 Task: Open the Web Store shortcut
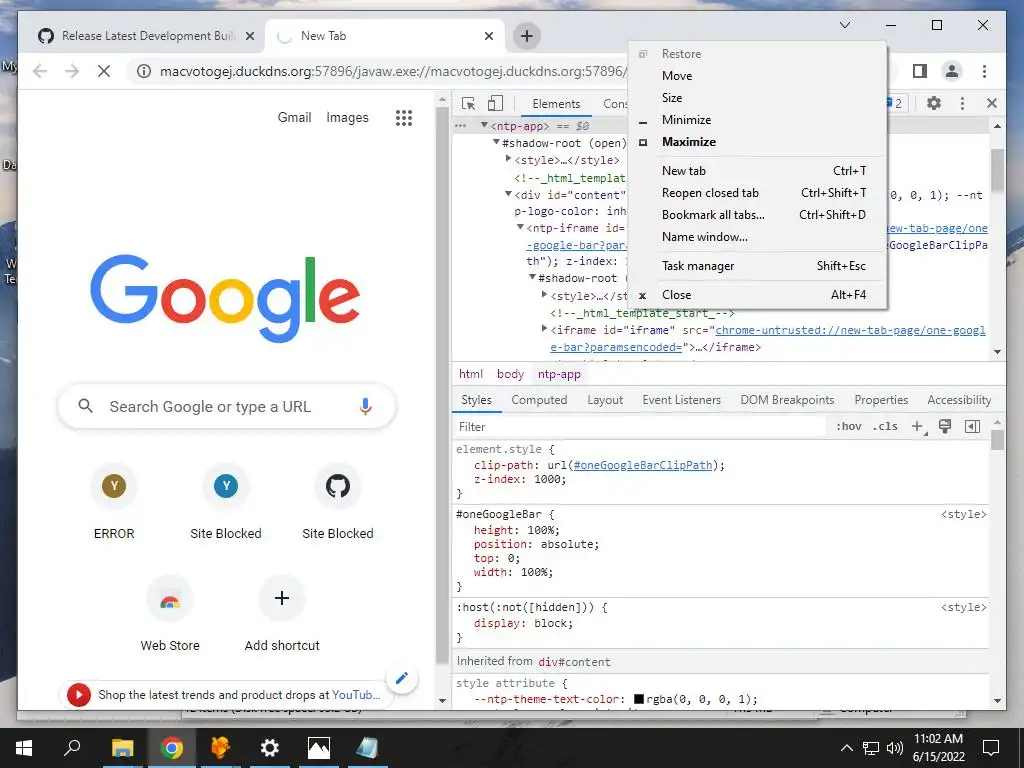170,615
